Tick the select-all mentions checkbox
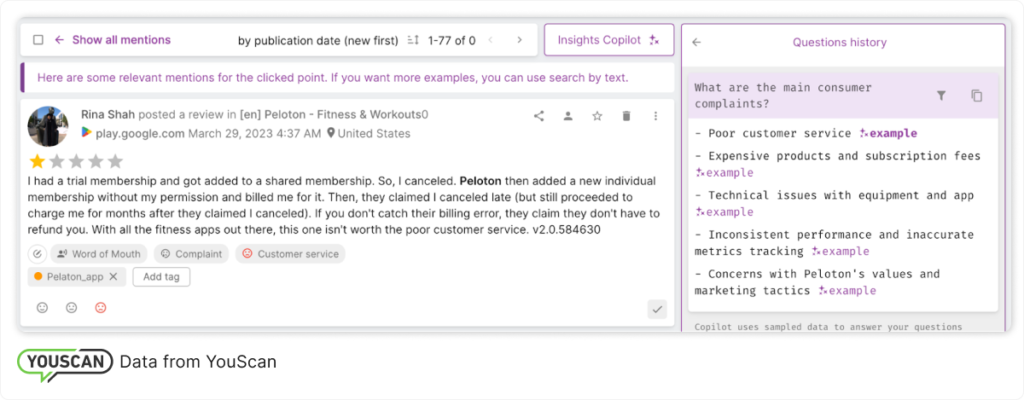The height and width of the screenshot is (400, 1024). coord(39,40)
